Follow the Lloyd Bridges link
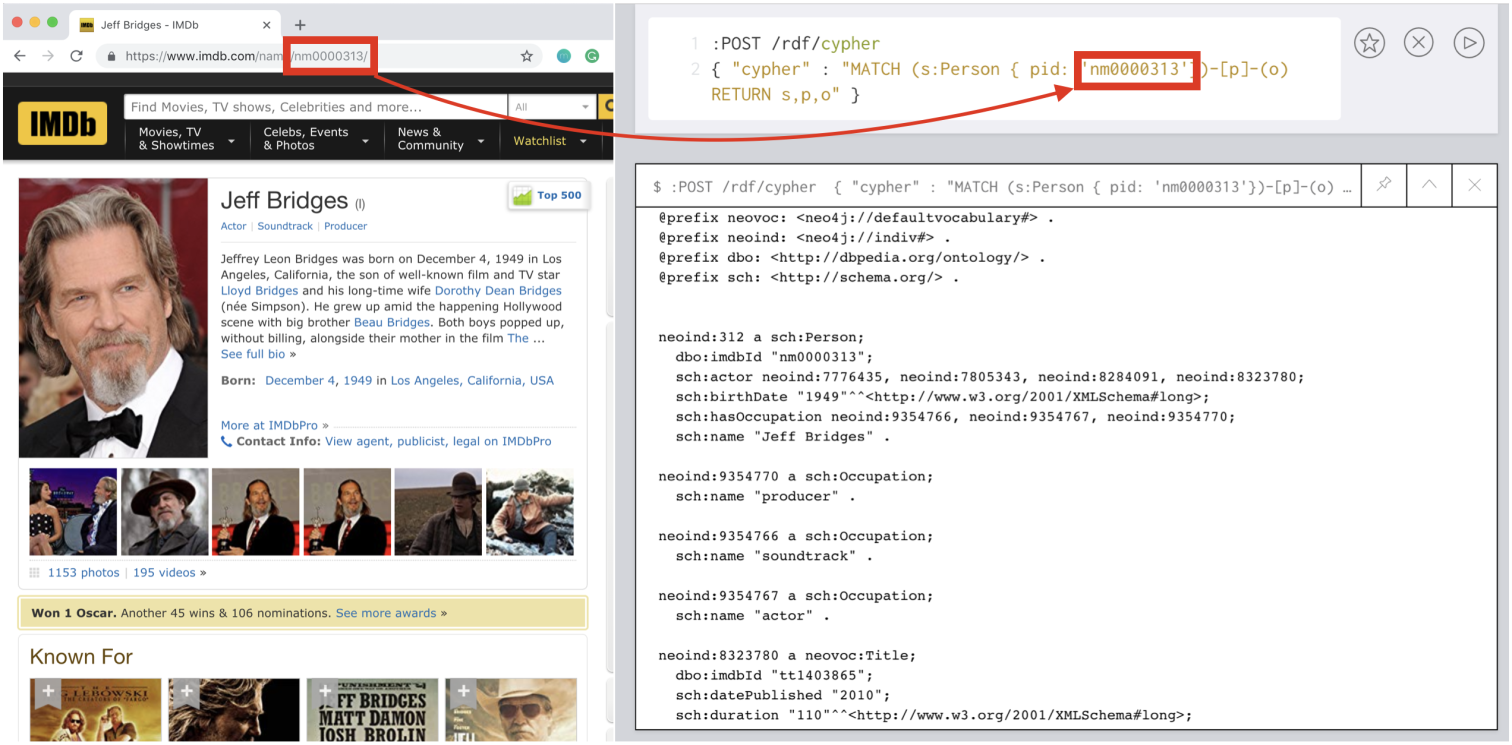The height and width of the screenshot is (745, 1512). [259, 291]
